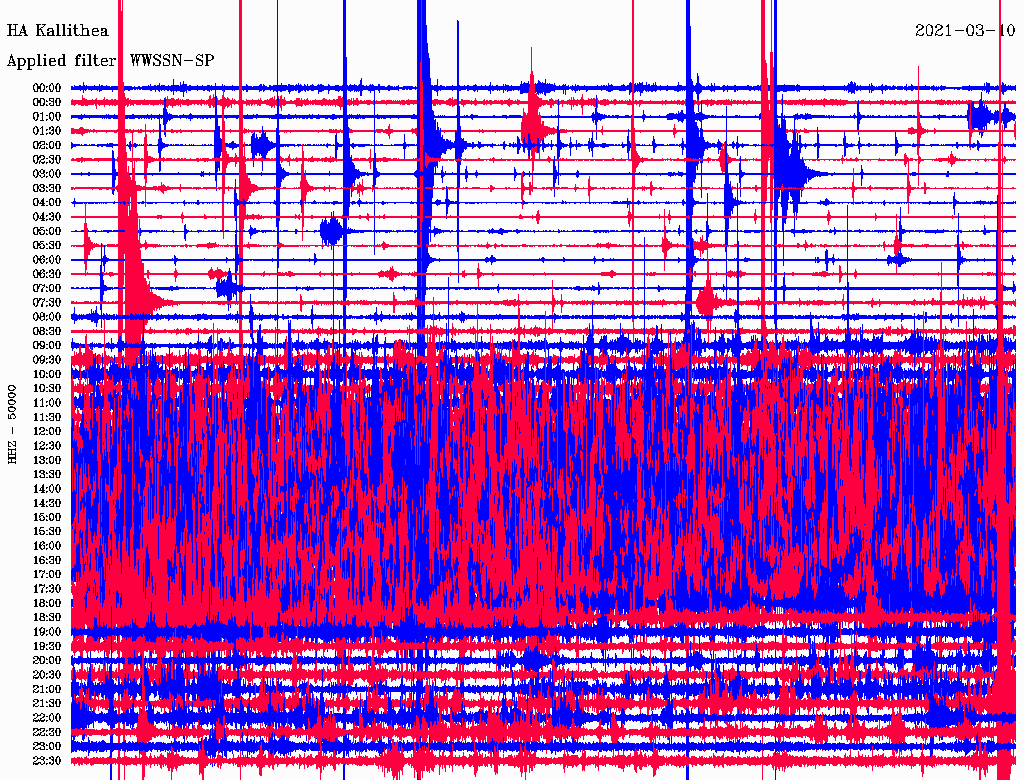
Task: Select the 00:30 time label
Action: [x=47, y=103]
